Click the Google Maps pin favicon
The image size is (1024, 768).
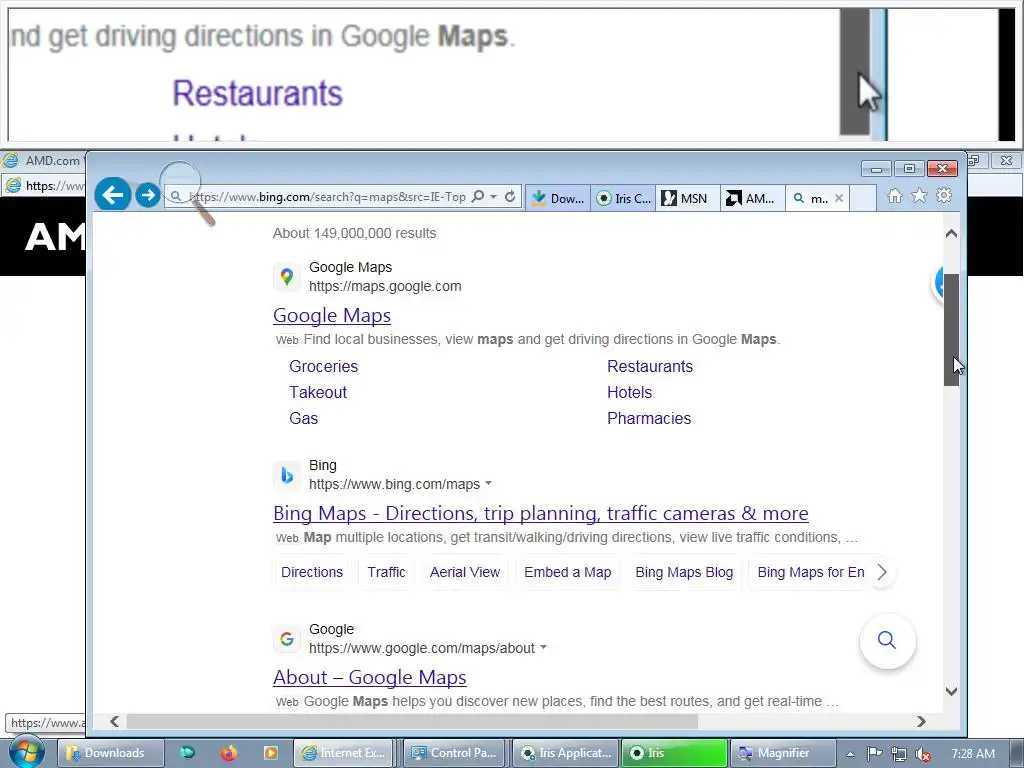[287, 277]
